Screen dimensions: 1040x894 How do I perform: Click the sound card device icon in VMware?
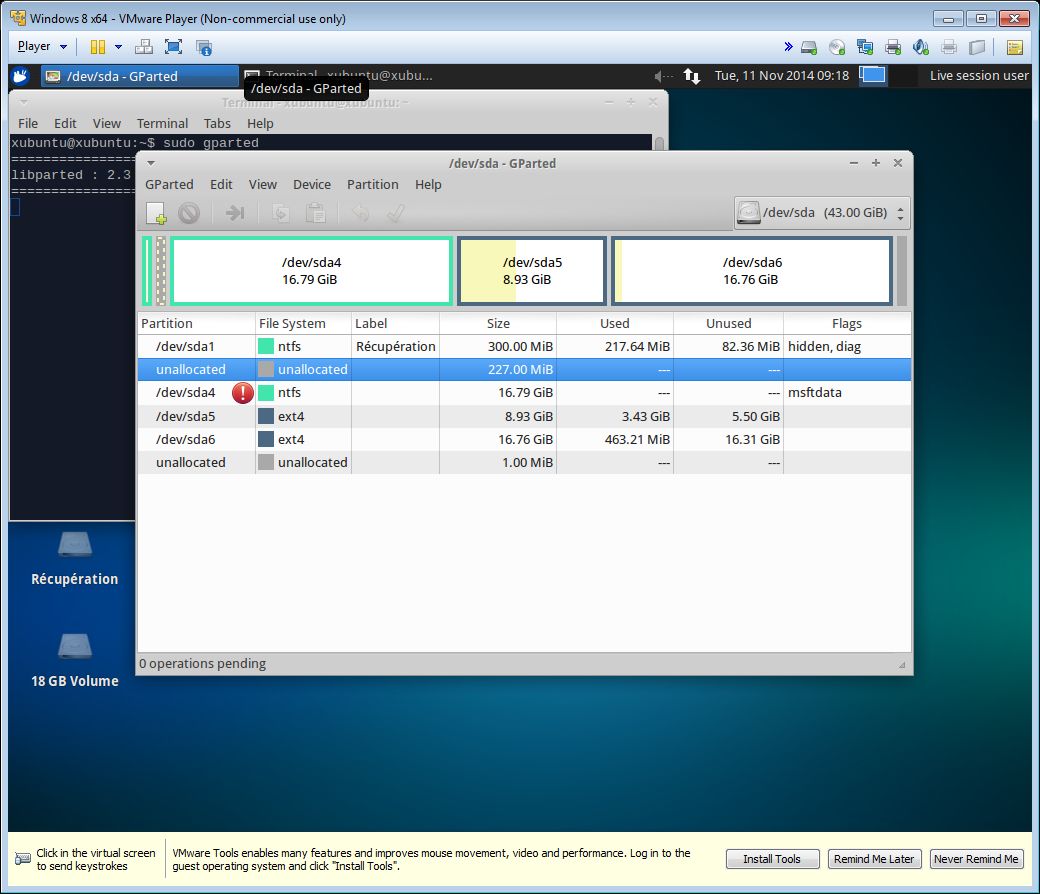[921, 47]
